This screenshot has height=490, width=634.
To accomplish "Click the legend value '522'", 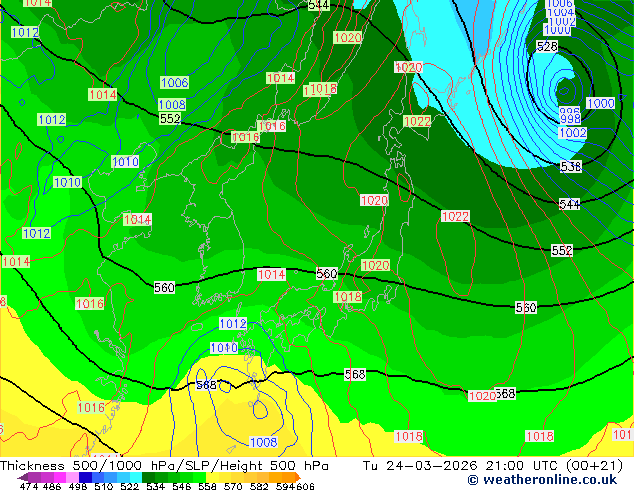I will click(129, 486).
